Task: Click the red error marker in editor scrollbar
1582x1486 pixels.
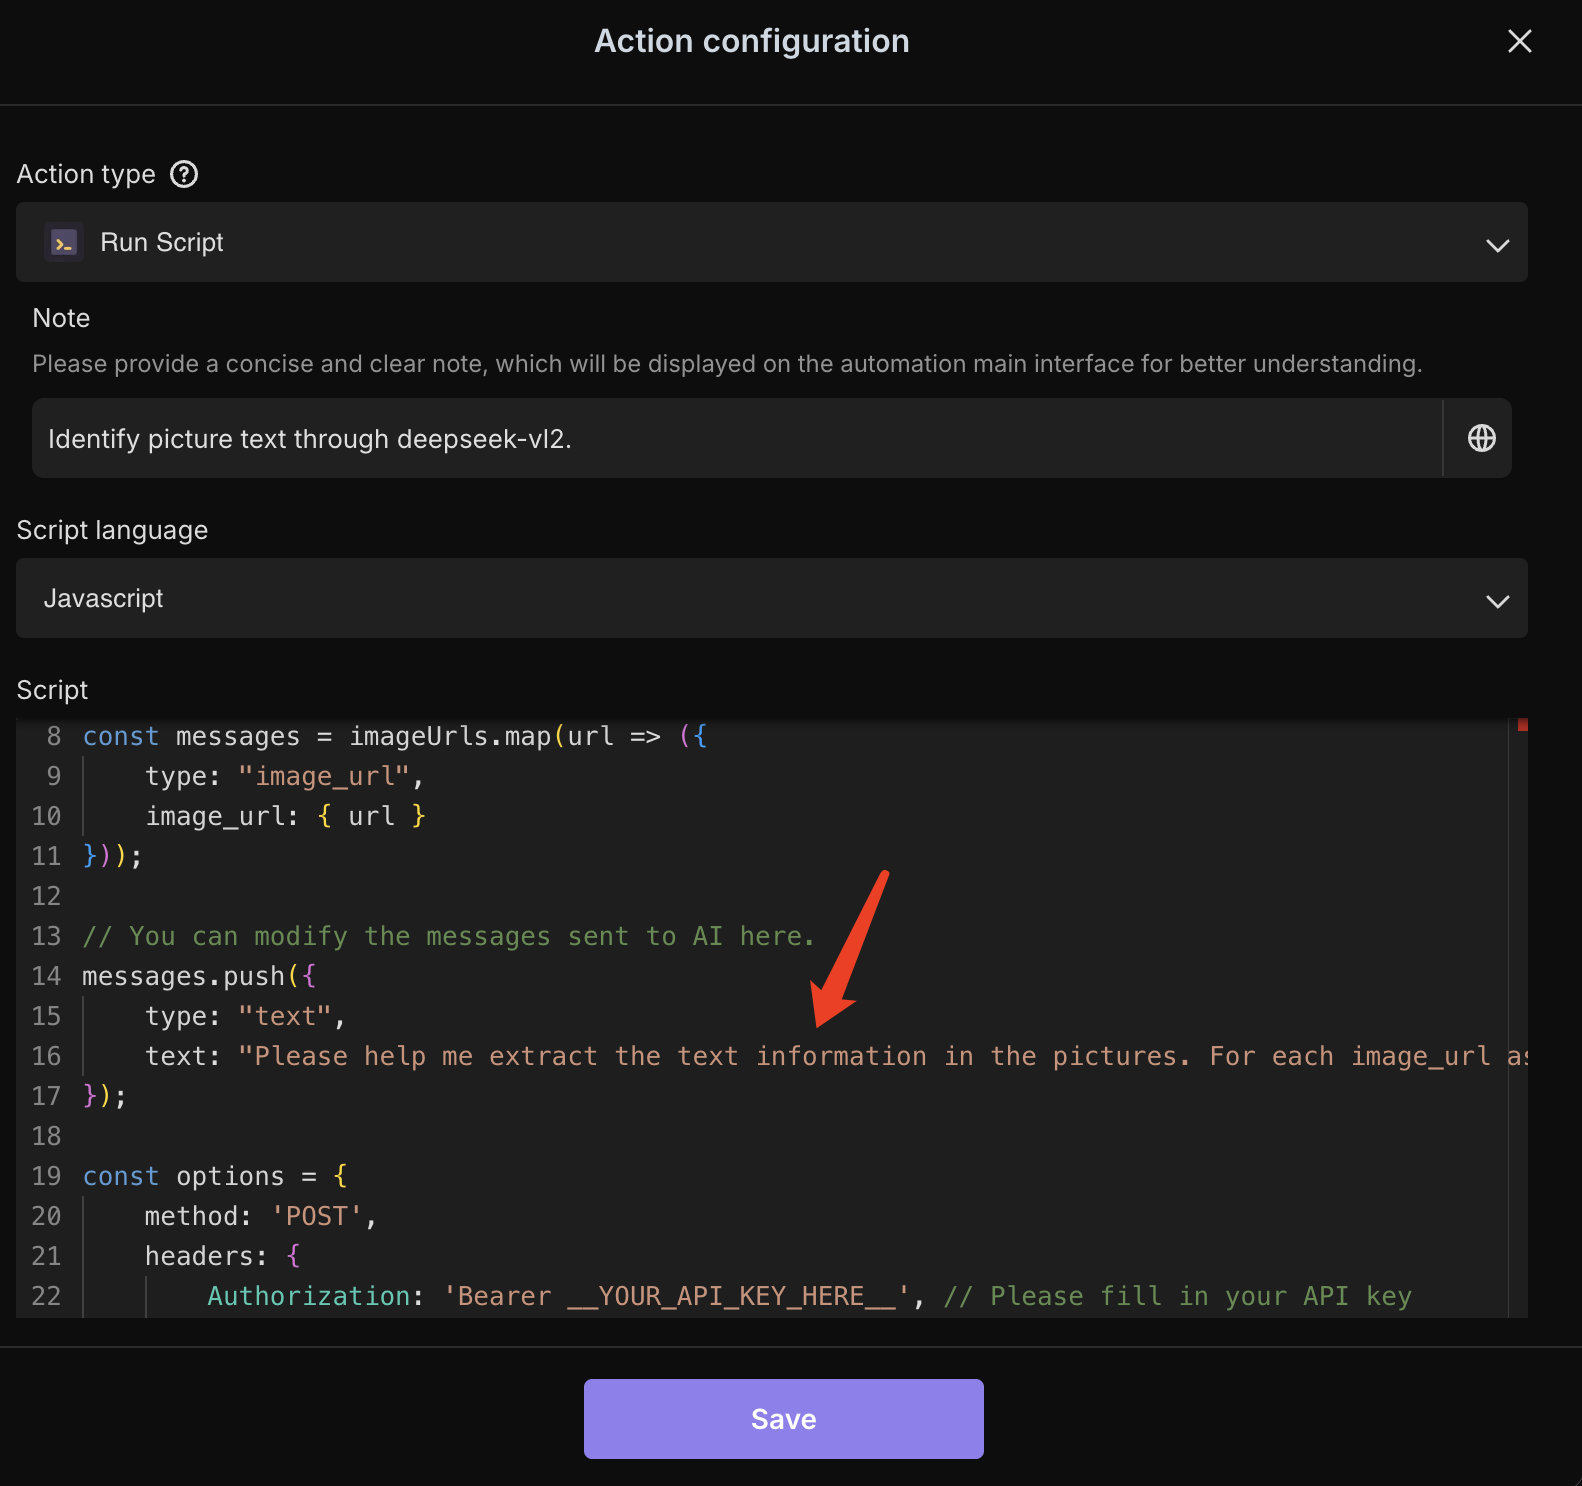Action: tap(1522, 725)
